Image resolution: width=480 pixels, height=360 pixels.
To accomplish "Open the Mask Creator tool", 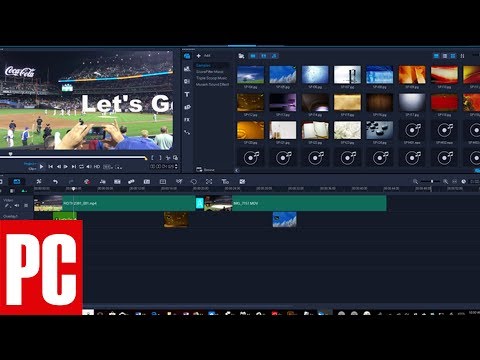I will pos(194,181).
